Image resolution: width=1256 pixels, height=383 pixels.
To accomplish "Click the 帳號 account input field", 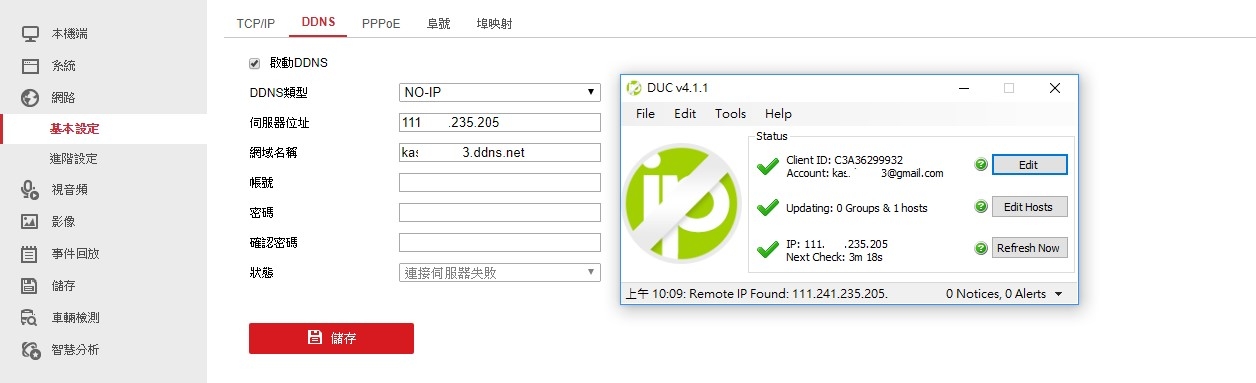I will tap(500, 182).
